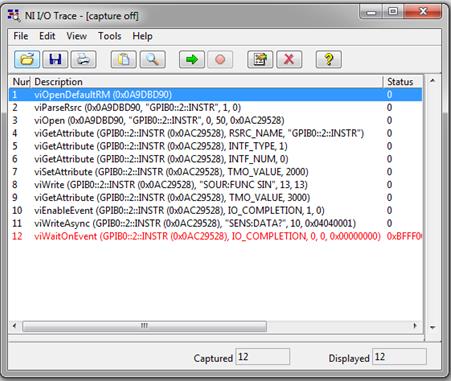Click the Captured count field
The height and width of the screenshot is (381, 451).
tap(263, 357)
